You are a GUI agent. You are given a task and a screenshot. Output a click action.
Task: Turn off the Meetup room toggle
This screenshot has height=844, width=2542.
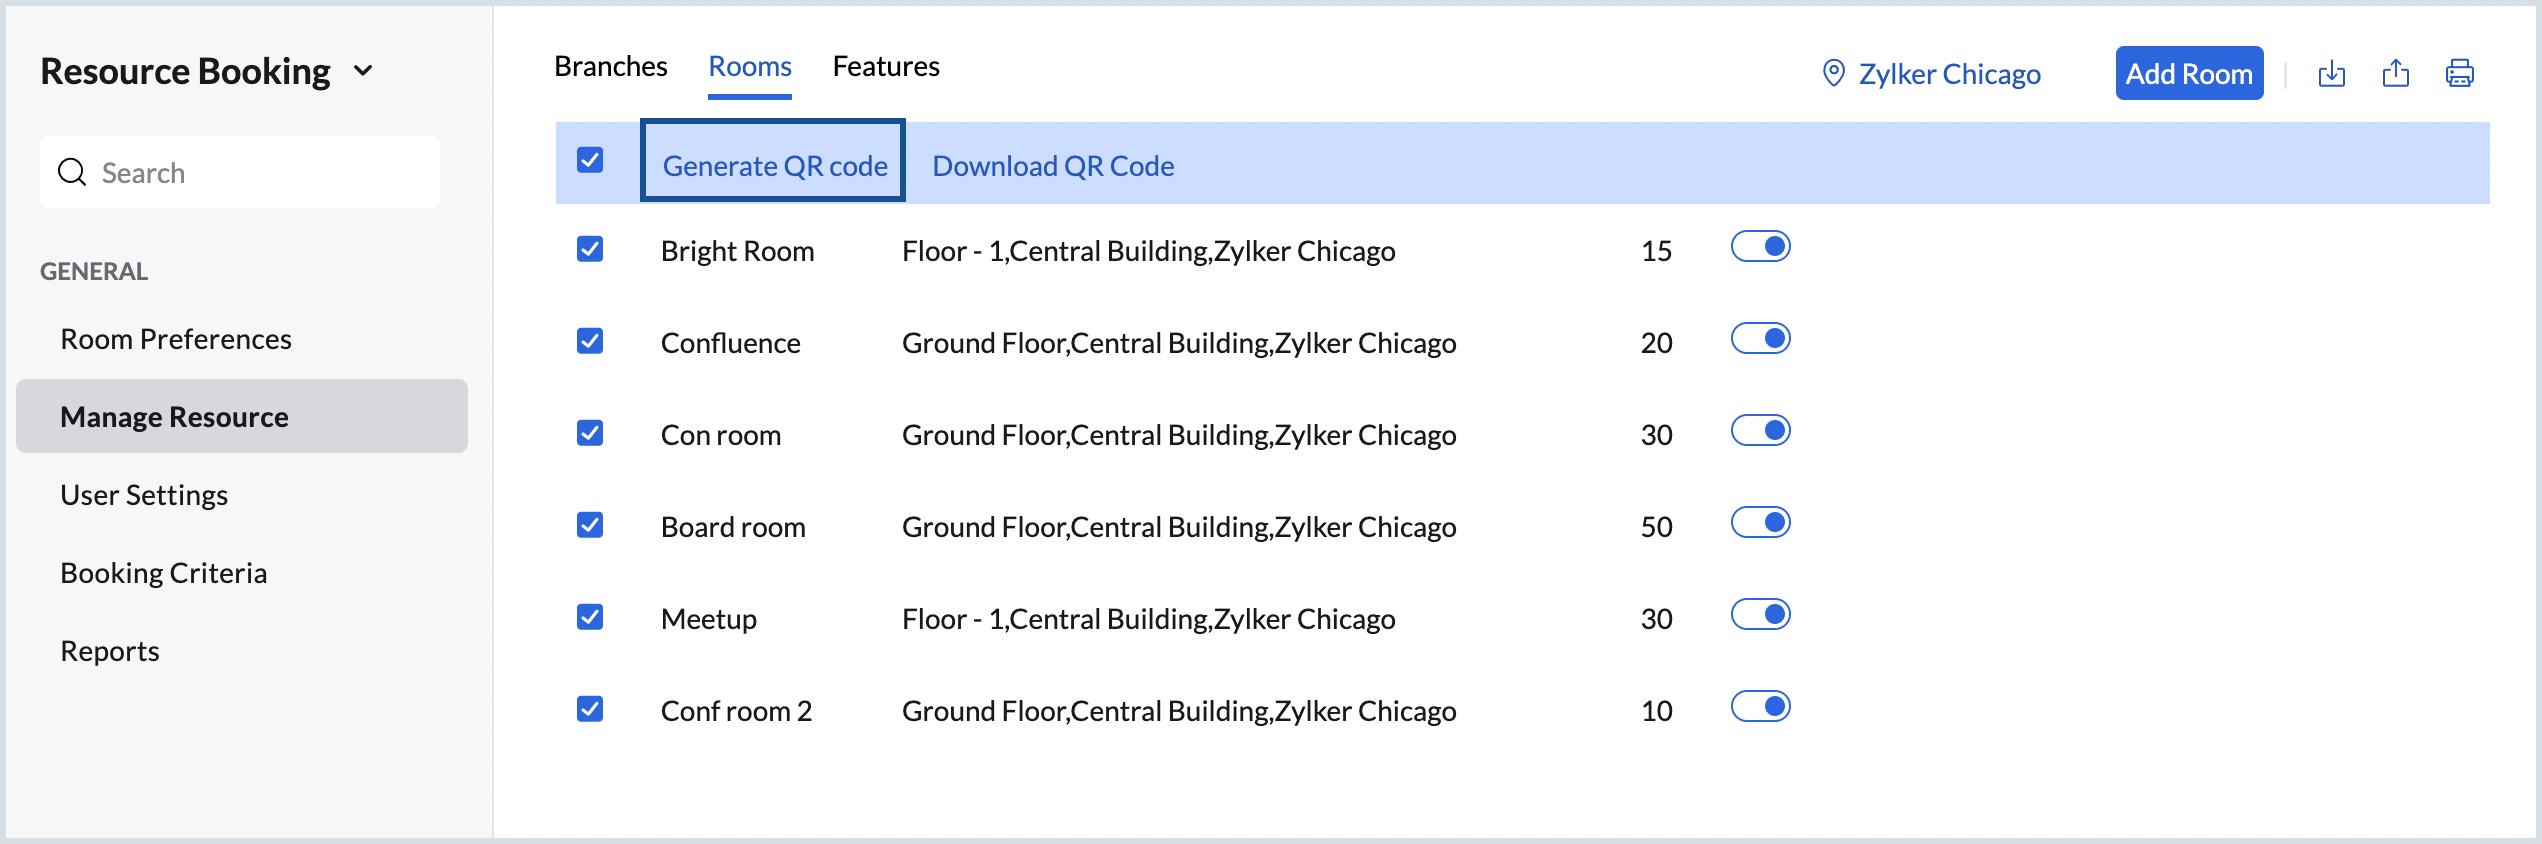coord(1760,615)
